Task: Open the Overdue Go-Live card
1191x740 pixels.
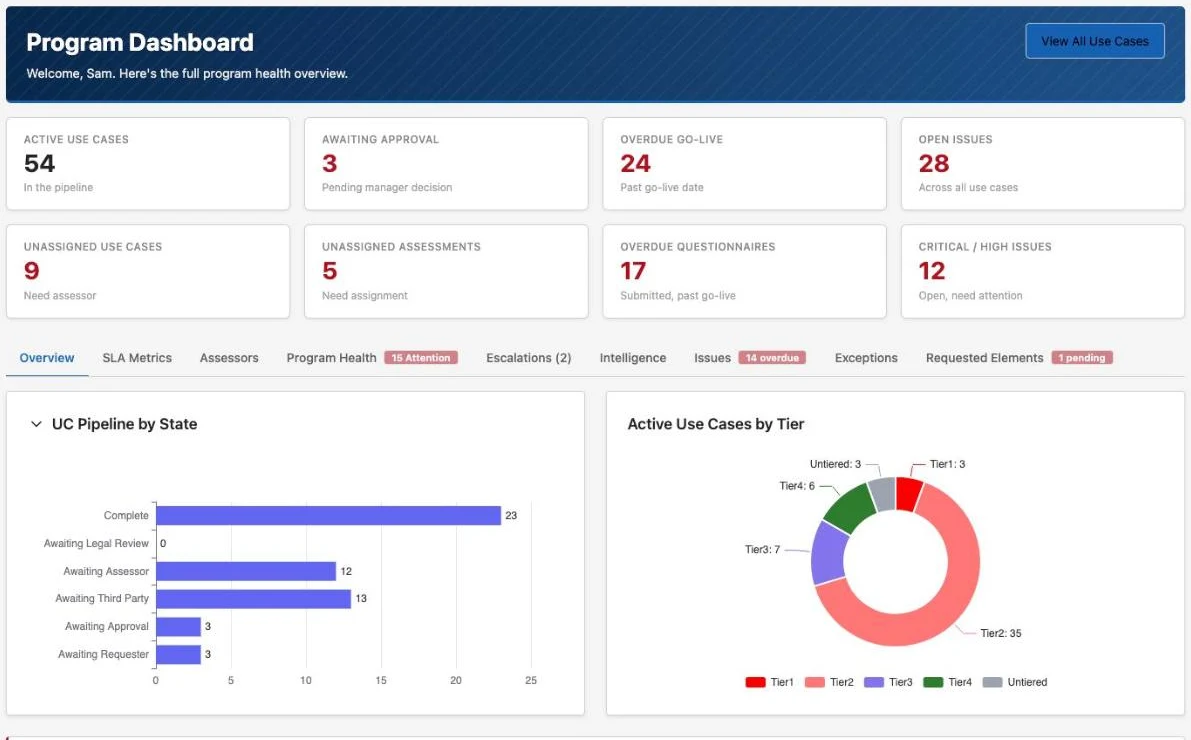Action: [744, 163]
